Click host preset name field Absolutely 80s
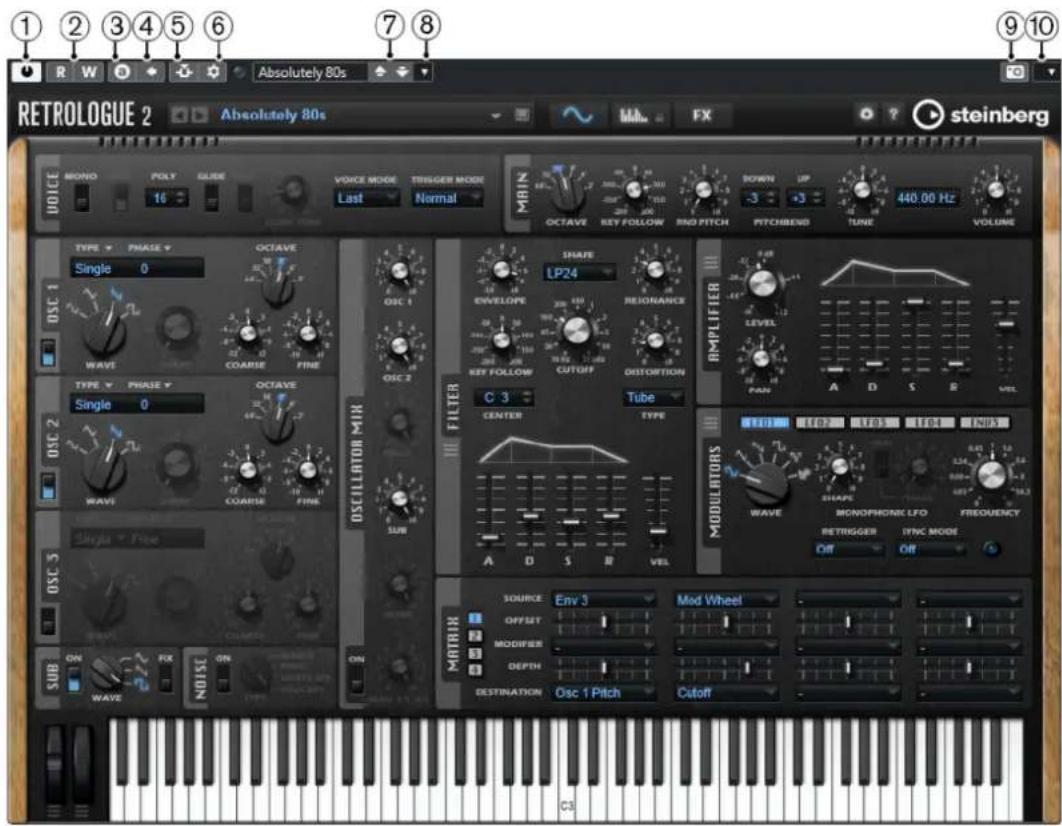 coord(311,72)
